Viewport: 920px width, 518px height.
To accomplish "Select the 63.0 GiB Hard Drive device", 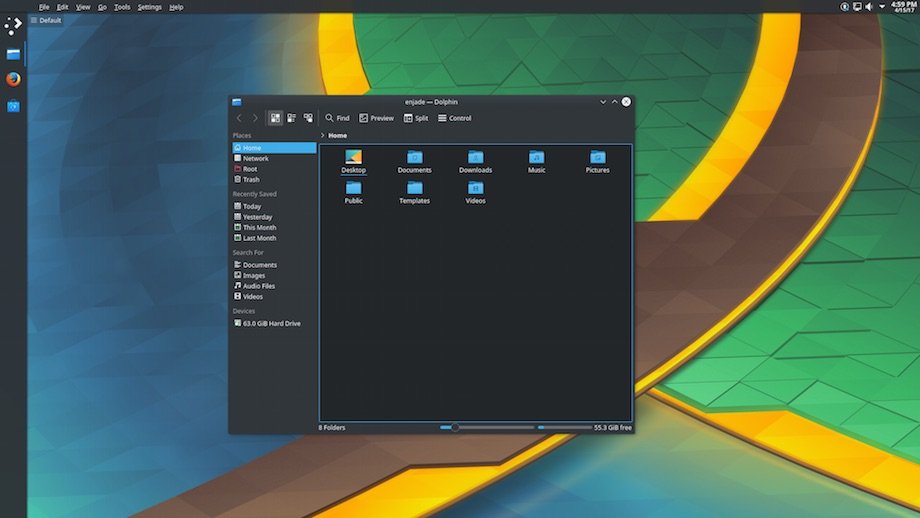I will tap(270, 323).
